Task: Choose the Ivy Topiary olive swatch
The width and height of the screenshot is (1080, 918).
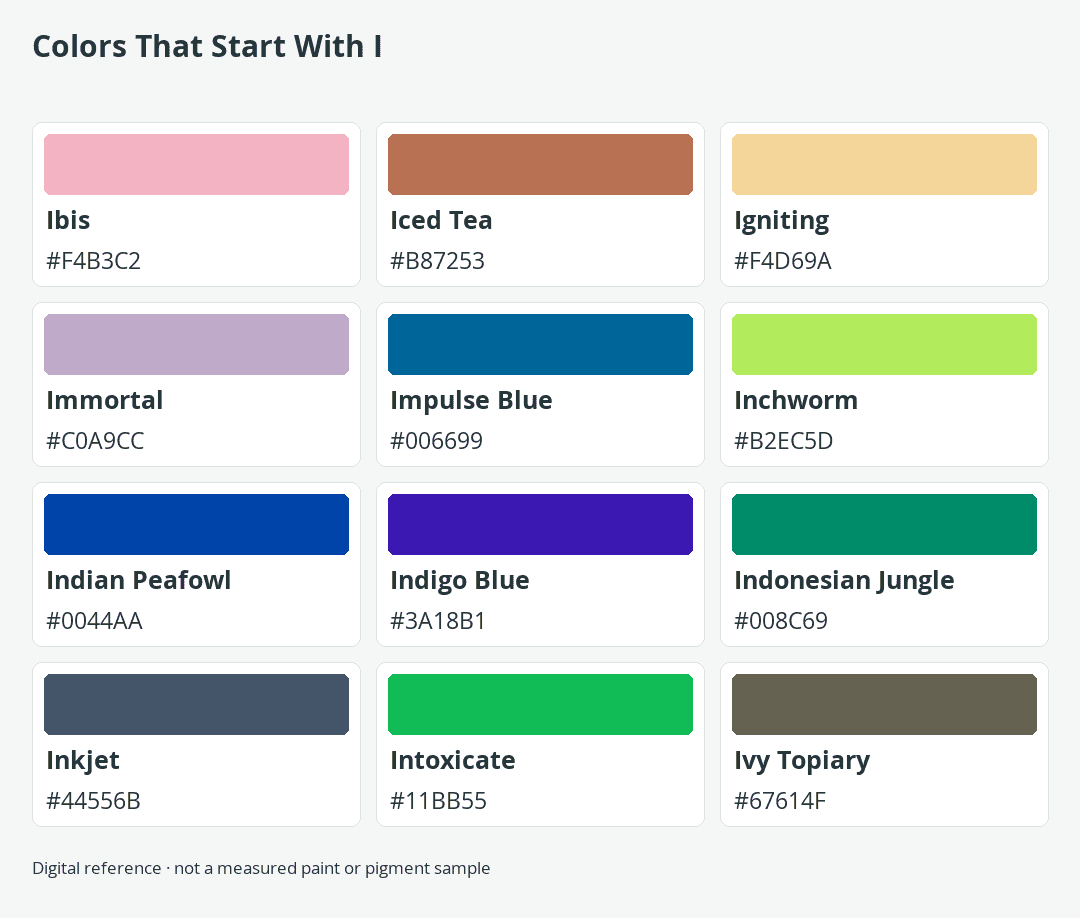Action: (x=884, y=705)
